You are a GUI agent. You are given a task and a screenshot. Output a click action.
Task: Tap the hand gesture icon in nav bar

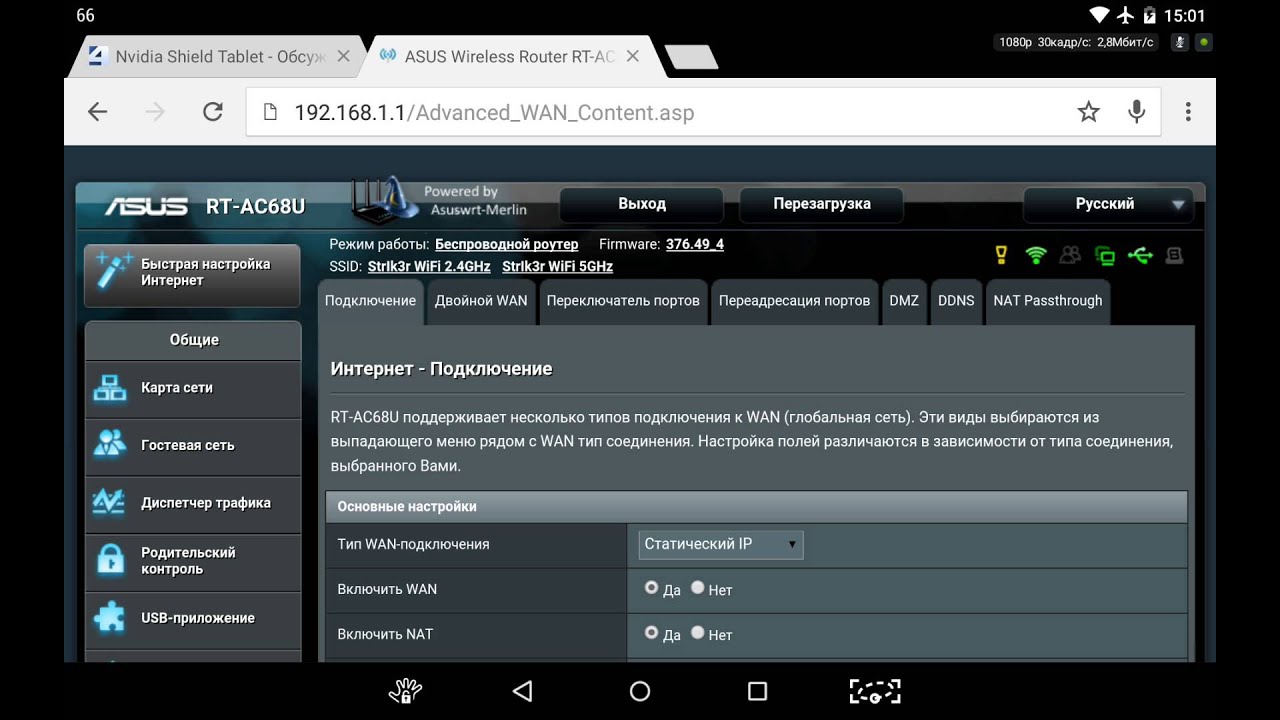405,691
